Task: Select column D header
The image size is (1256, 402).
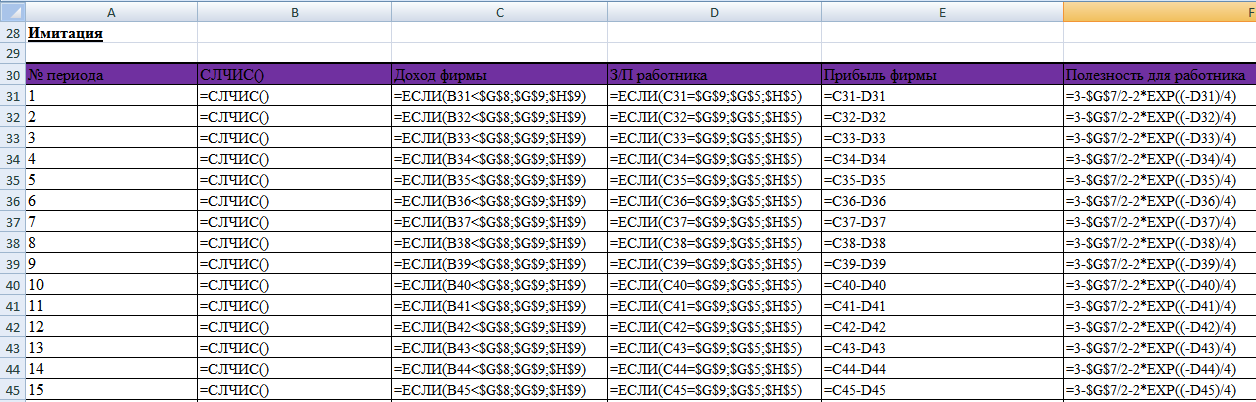Action: coord(714,11)
